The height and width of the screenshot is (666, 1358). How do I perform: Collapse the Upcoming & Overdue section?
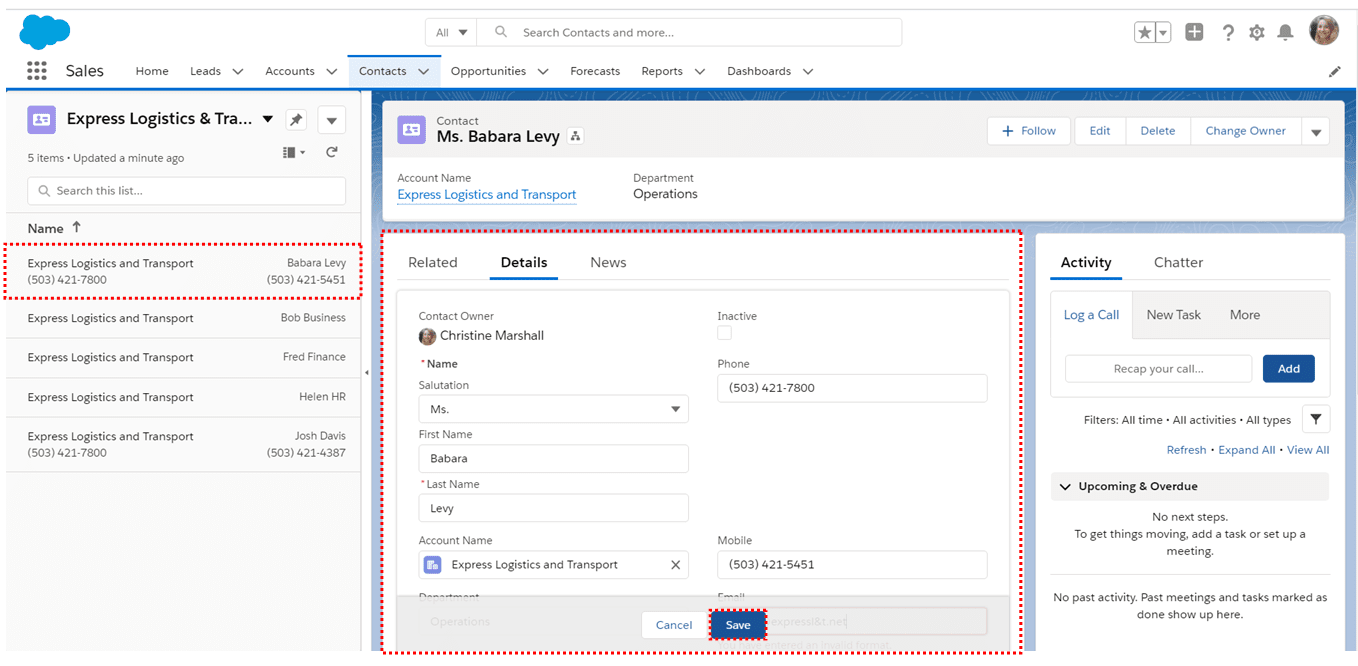(x=1065, y=486)
